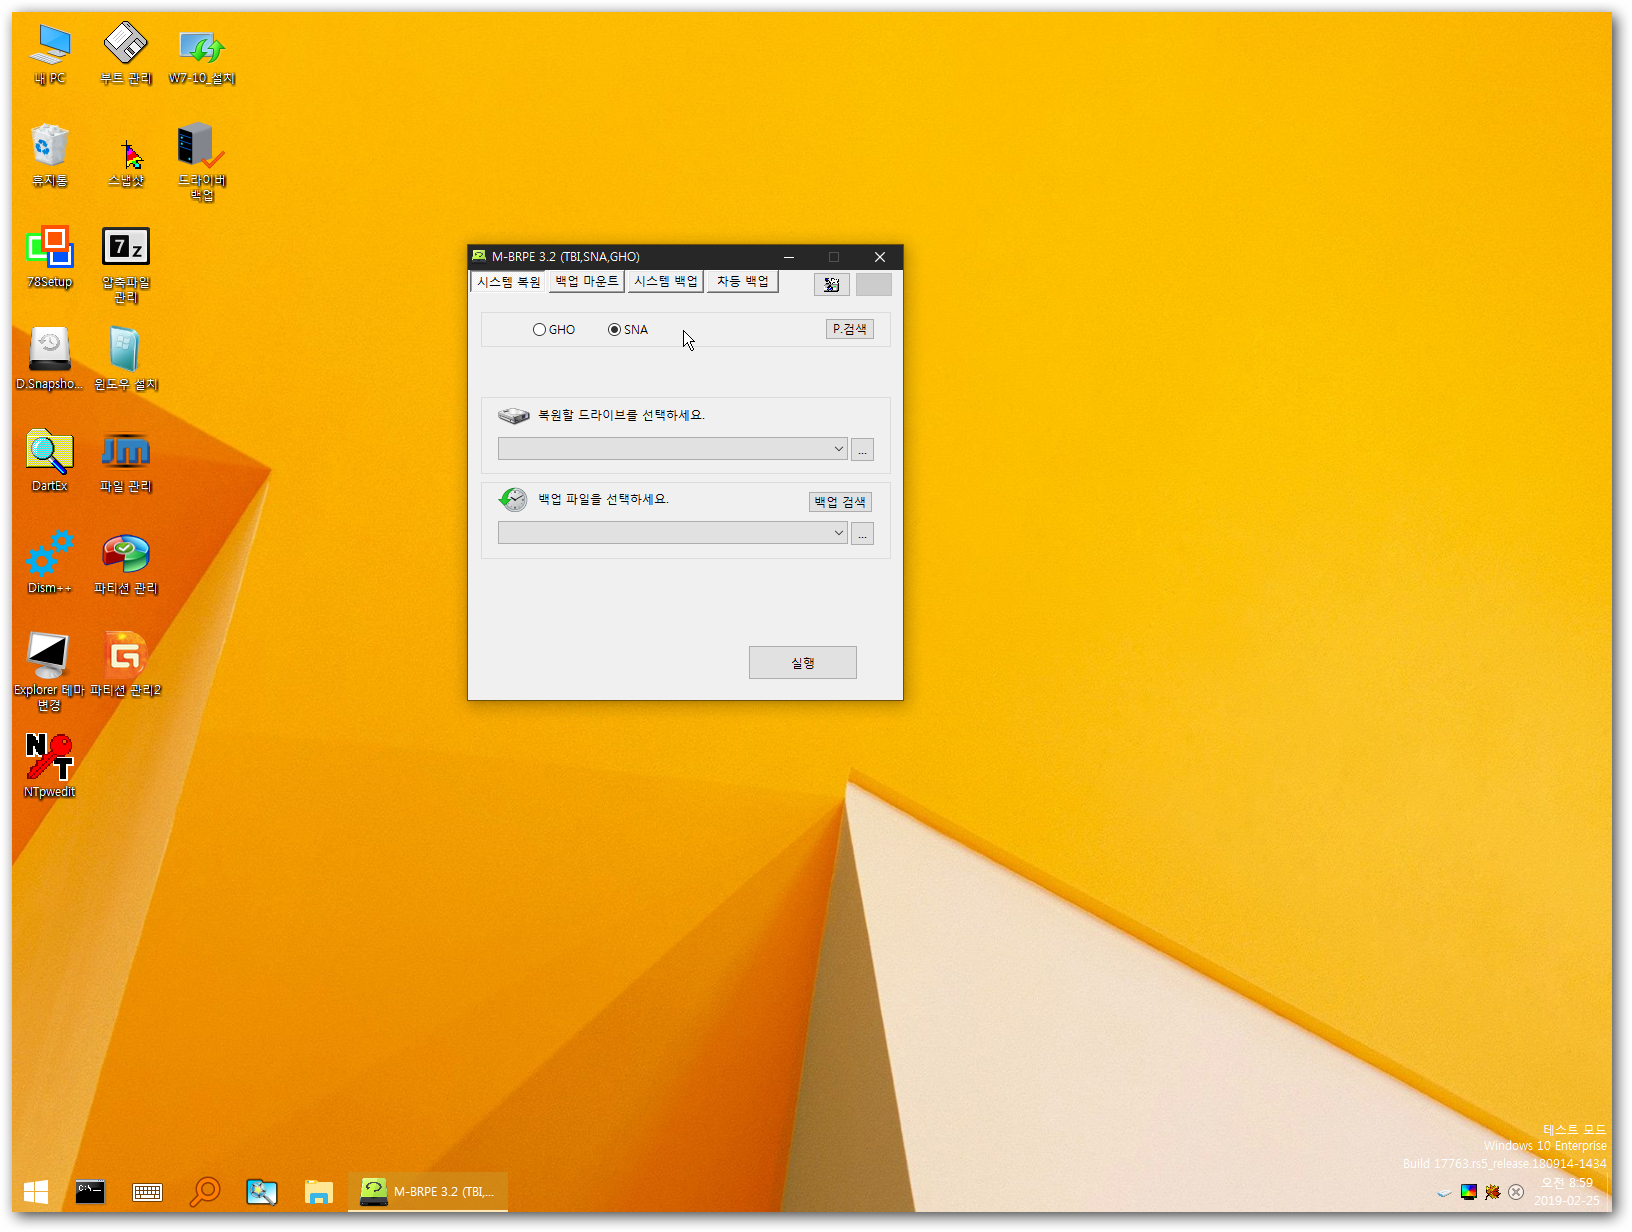Open the picture tool taskbar icon
1632x1232 pixels.
pyautogui.click(x=262, y=1191)
